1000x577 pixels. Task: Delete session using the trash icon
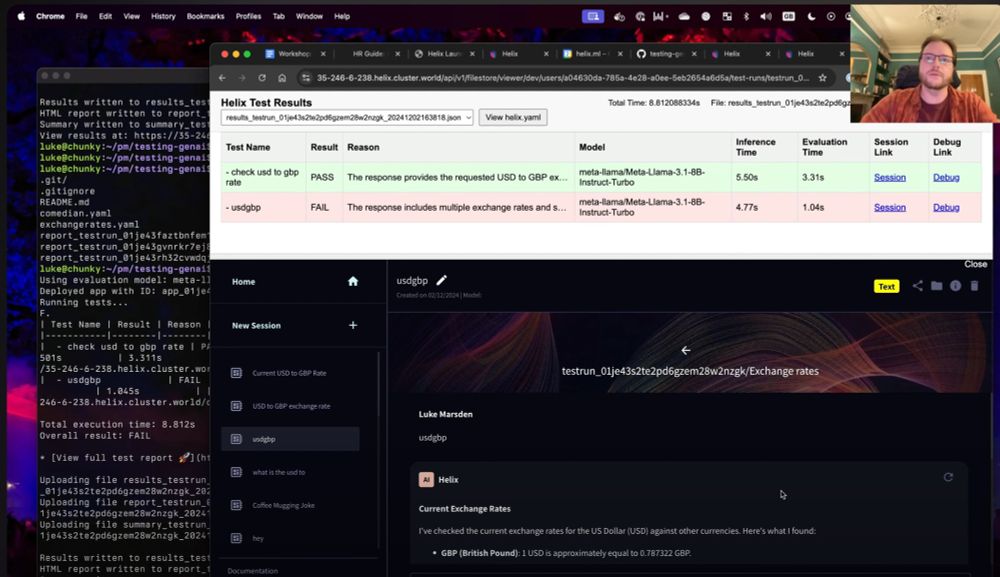click(974, 286)
